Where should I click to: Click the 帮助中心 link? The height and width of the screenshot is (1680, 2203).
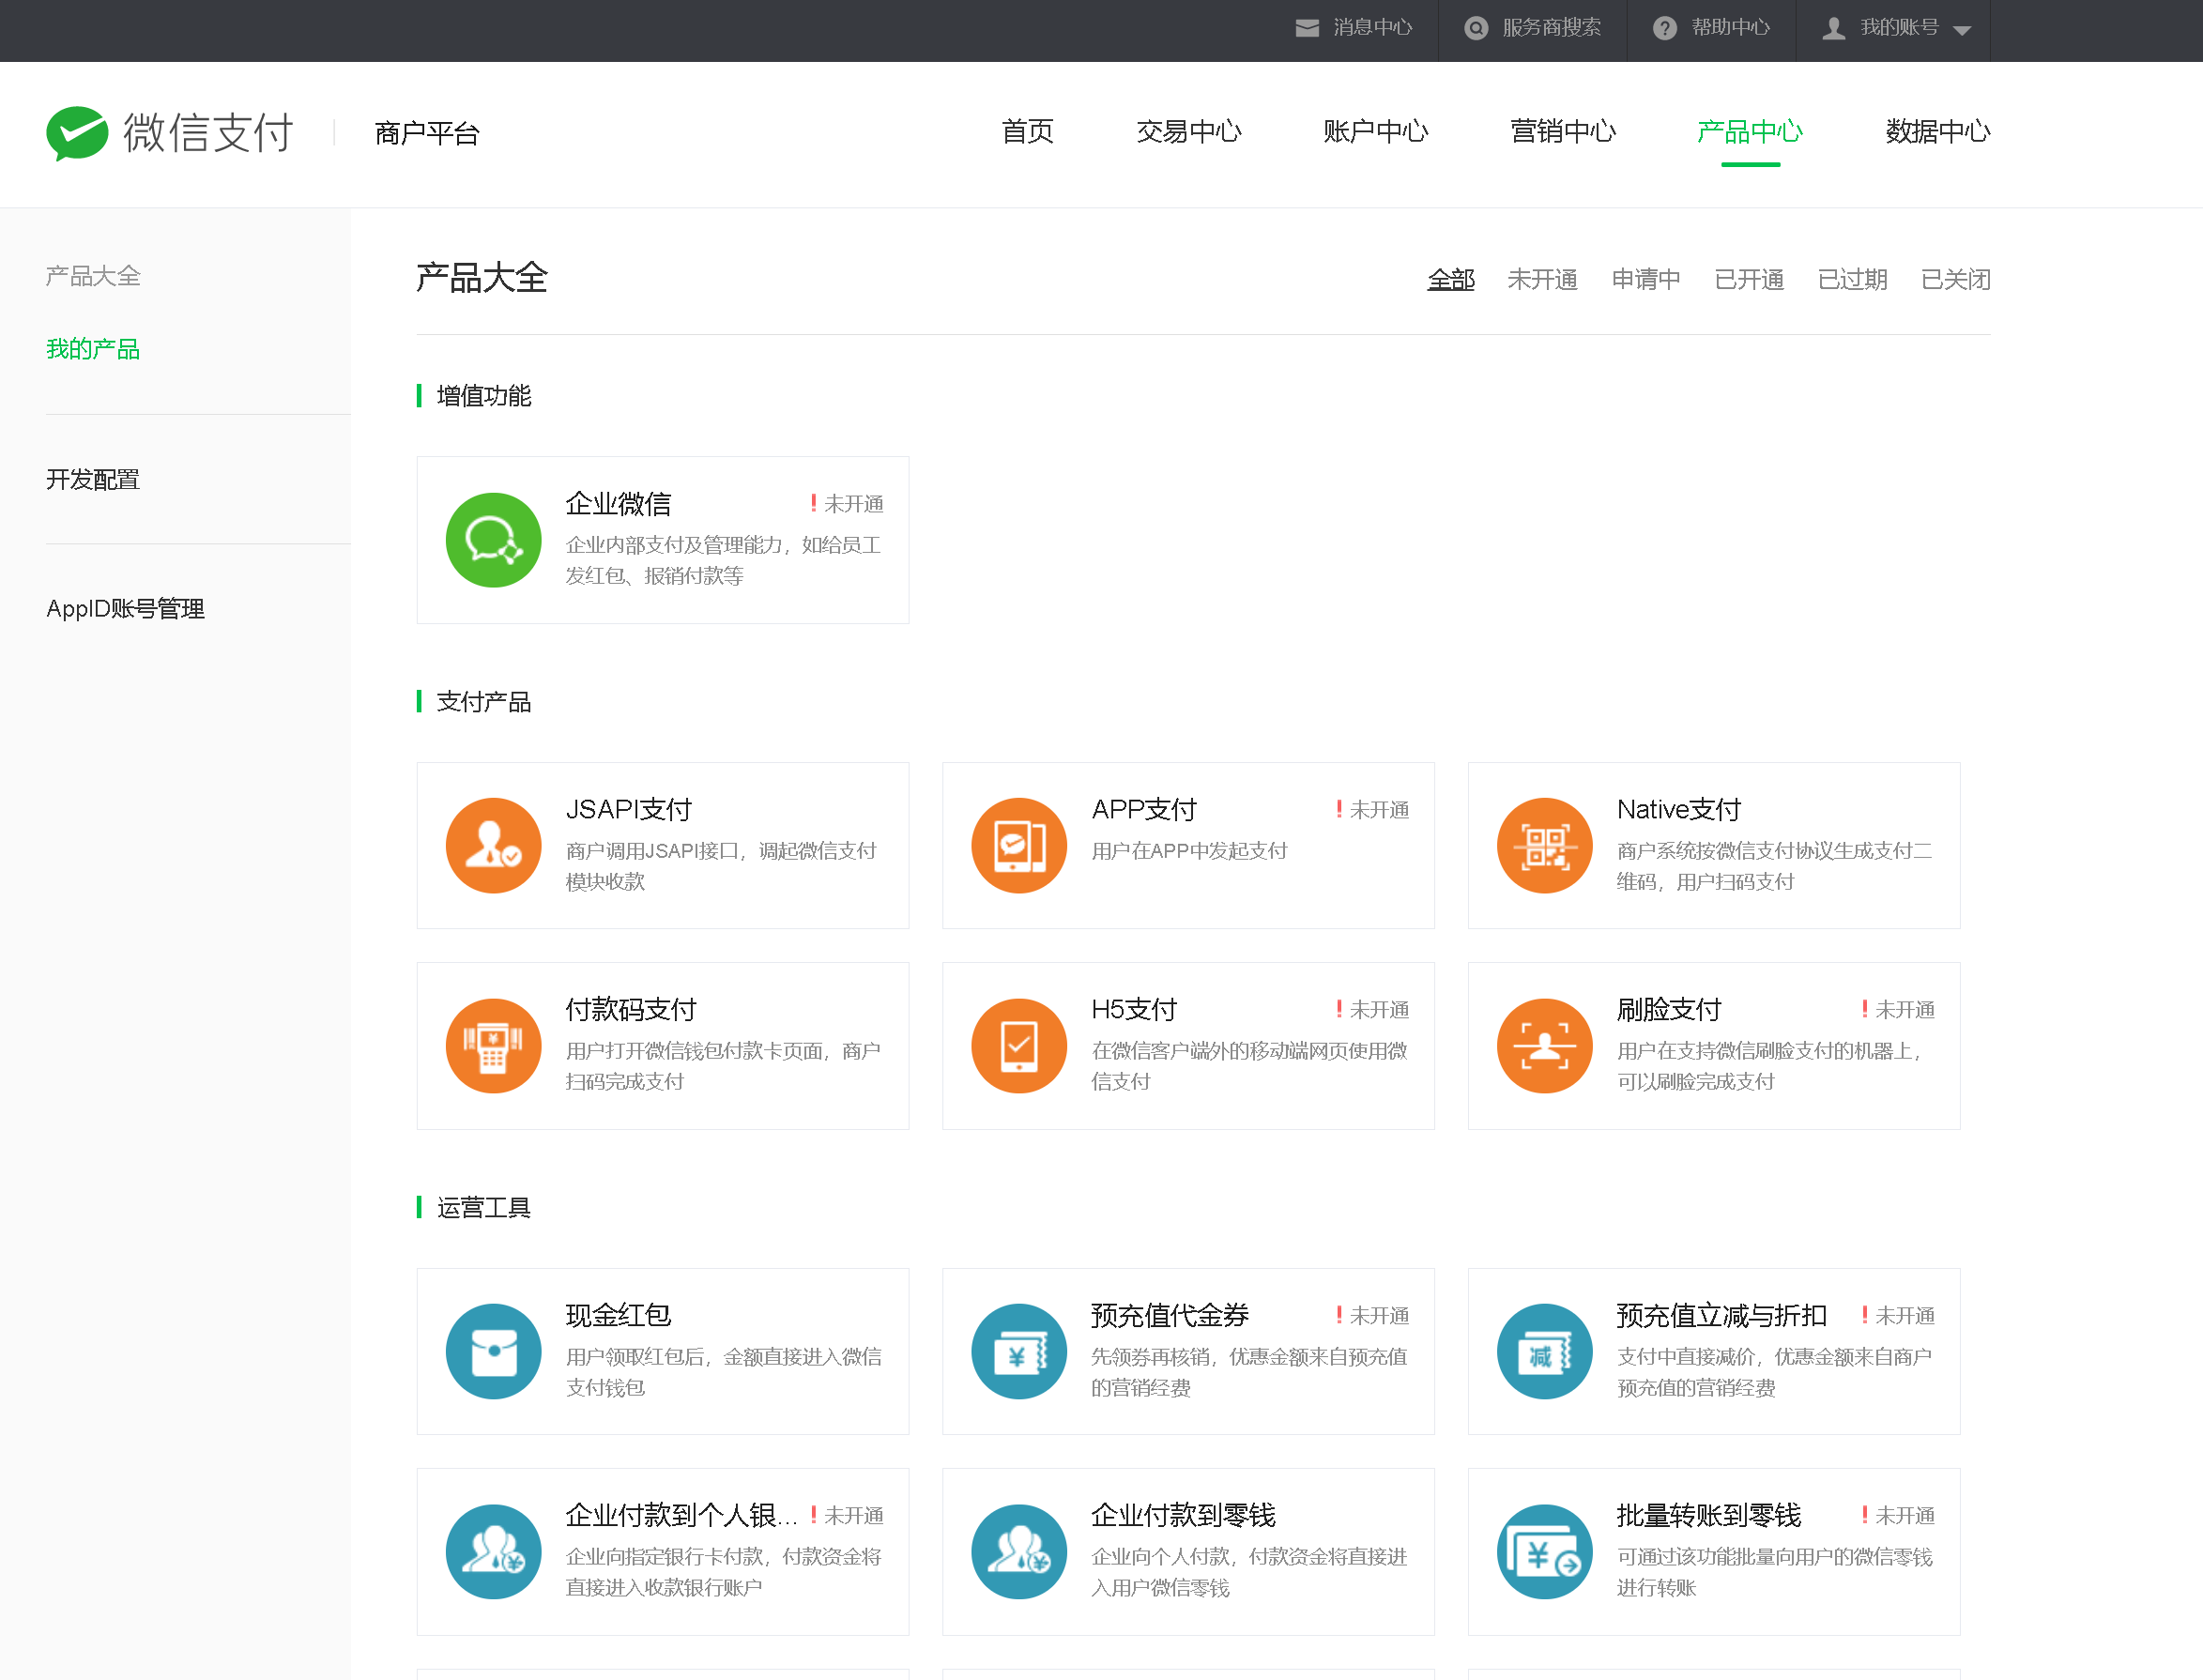tap(1731, 28)
